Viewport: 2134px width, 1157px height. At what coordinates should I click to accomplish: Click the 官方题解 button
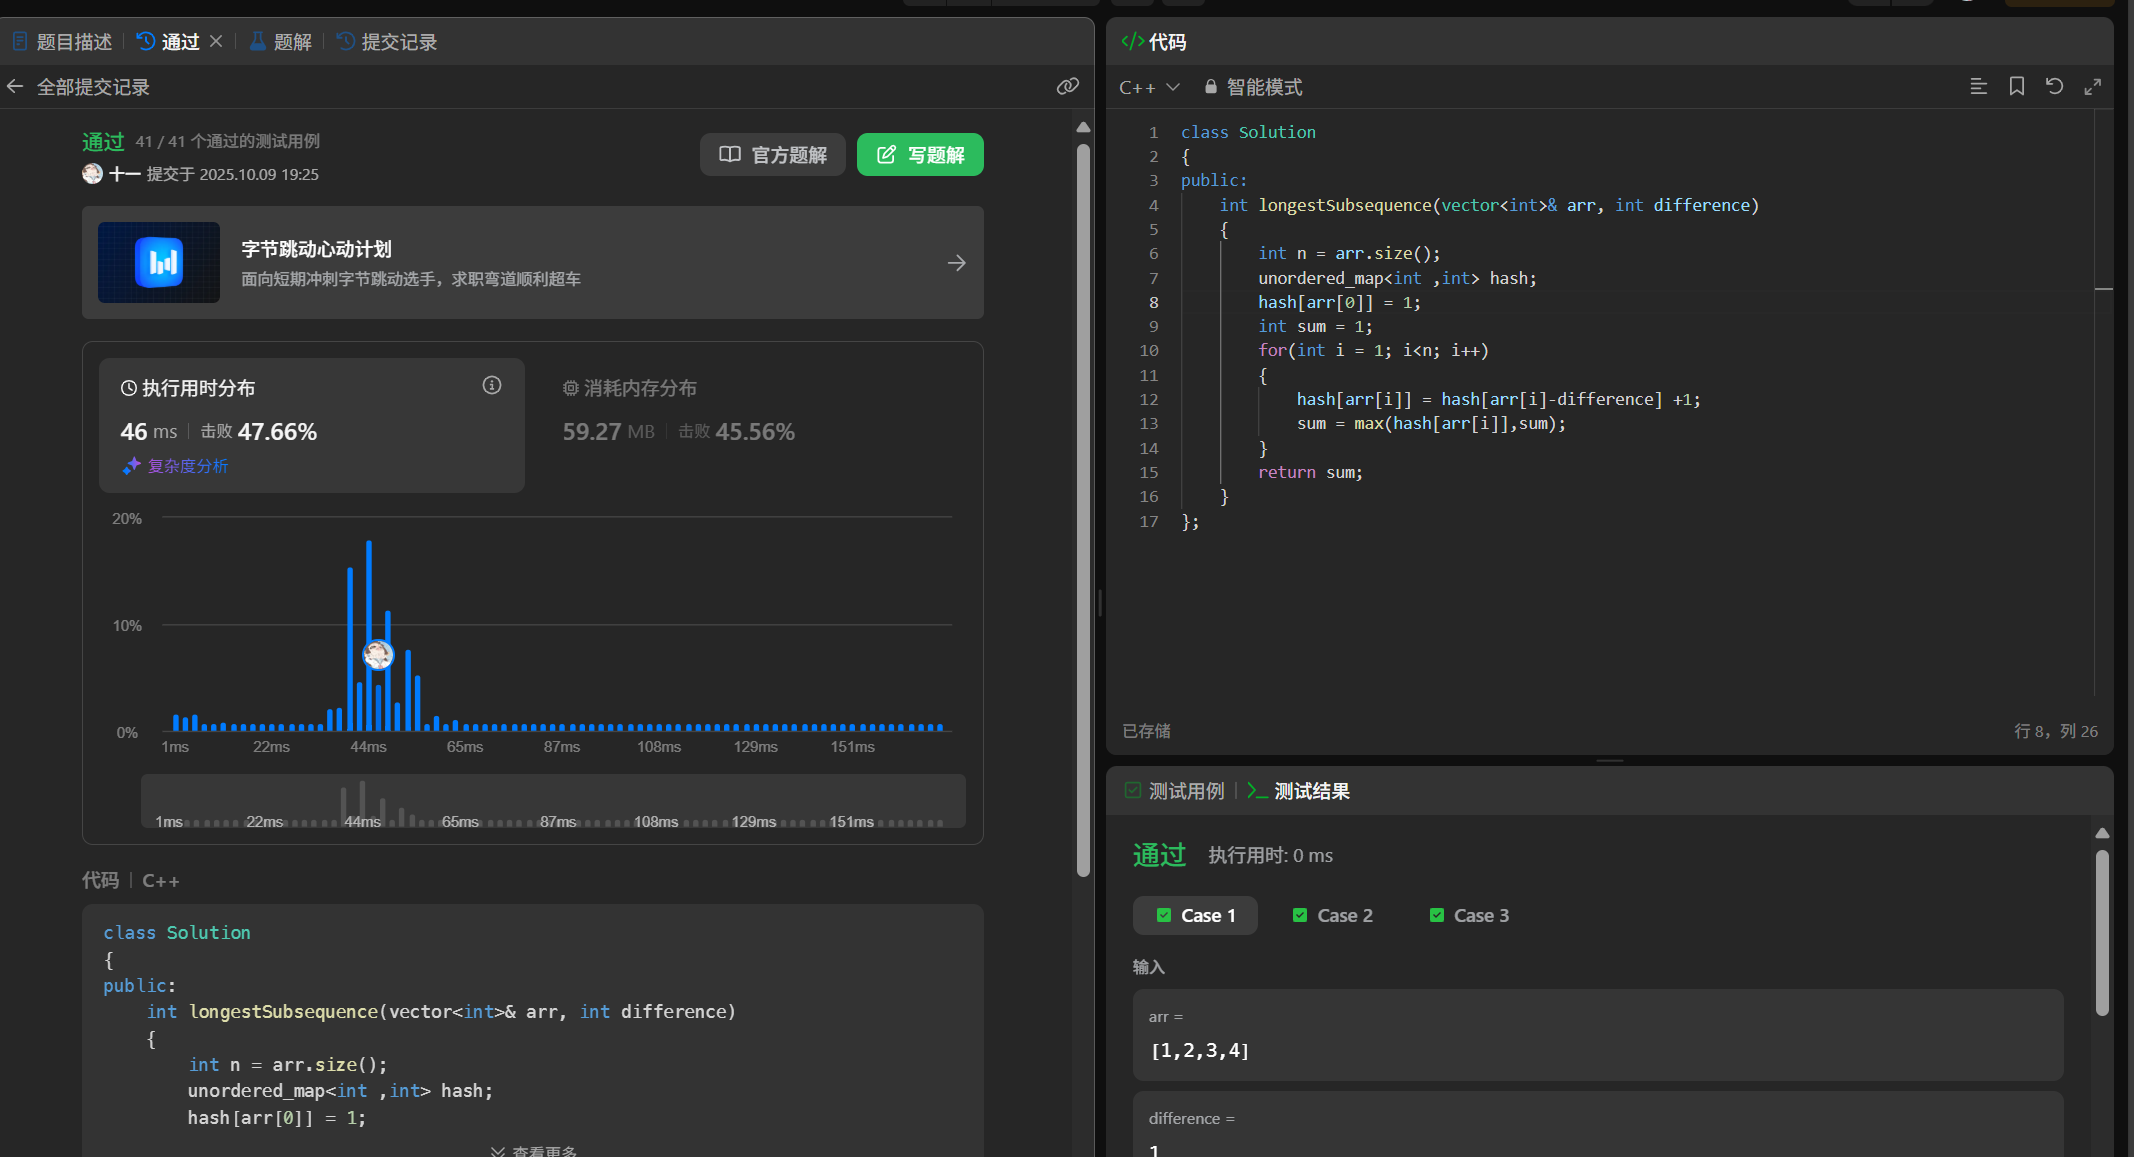point(772,155)
